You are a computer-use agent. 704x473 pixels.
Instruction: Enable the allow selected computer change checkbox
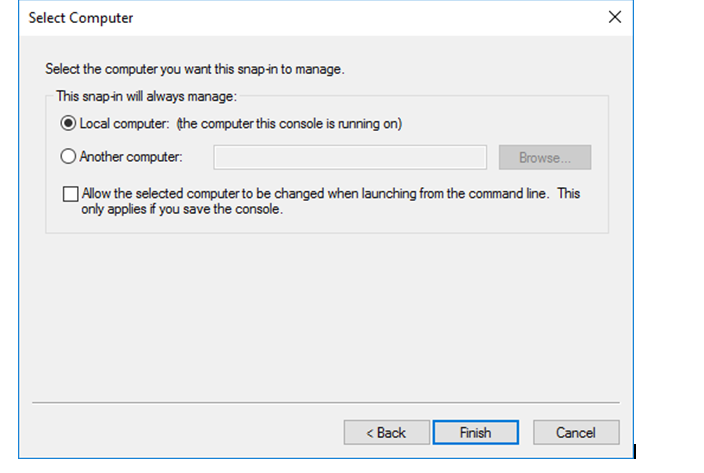pyautogui.click(x=70, y=194)
